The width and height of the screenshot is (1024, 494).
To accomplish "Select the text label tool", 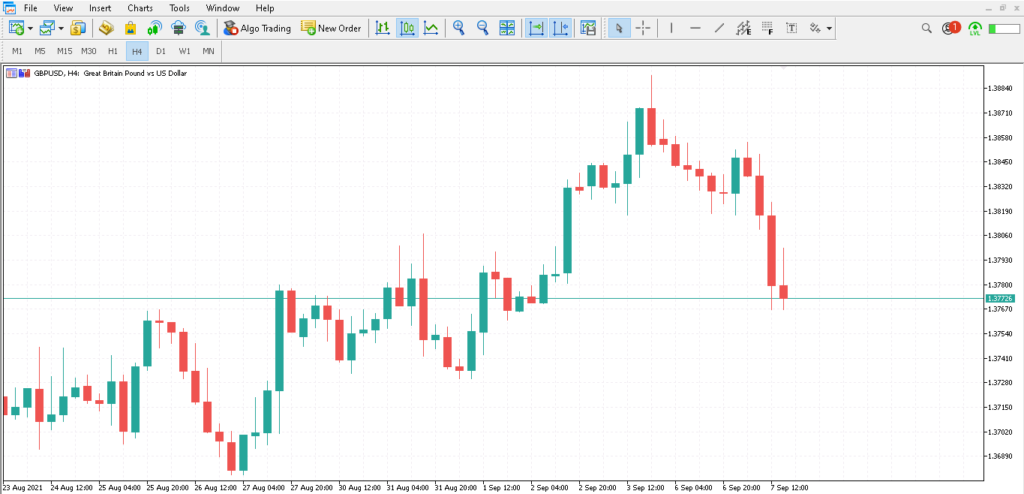I will pyautogui.click(x=792, y=28).
